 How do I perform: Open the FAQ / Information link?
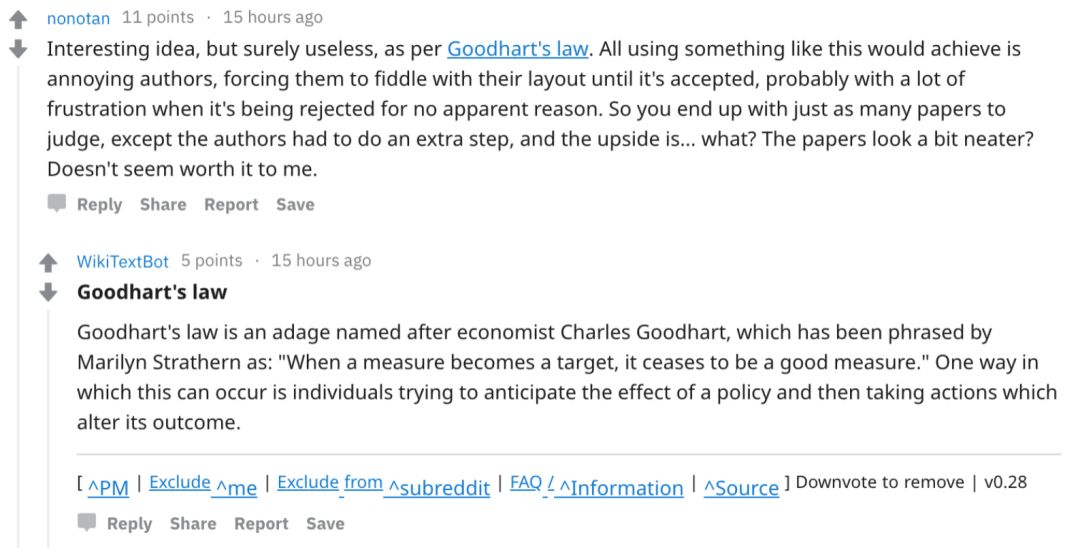tap(596, 485)
